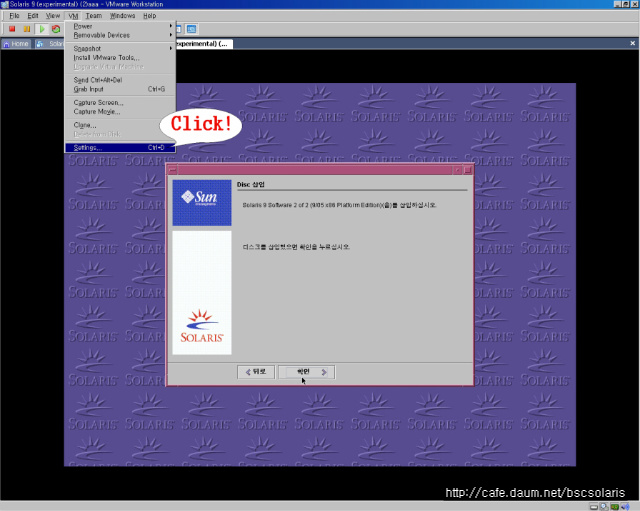Click the Reset virtual machine toolbar icon
The image size is (640, 511).
pyautogui.click(x=56, y=29)
